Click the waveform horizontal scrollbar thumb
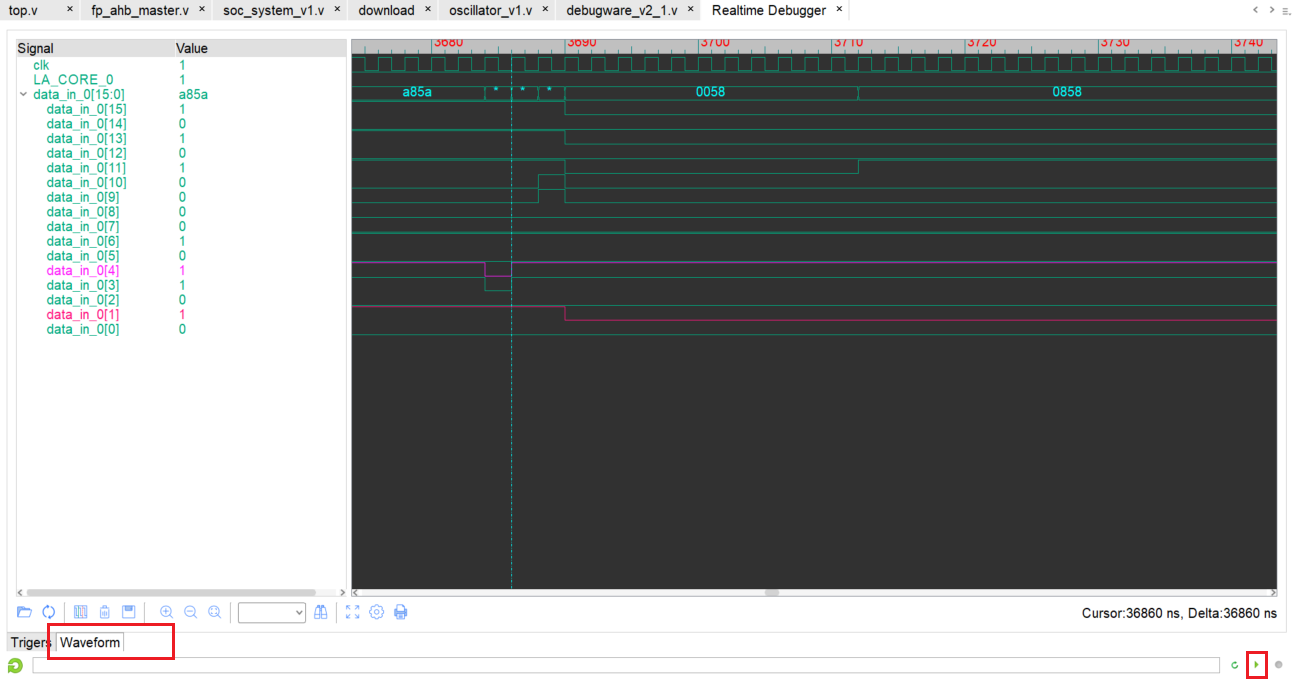Viewport: 1294px width, 682px height. (x=771, y=592)
